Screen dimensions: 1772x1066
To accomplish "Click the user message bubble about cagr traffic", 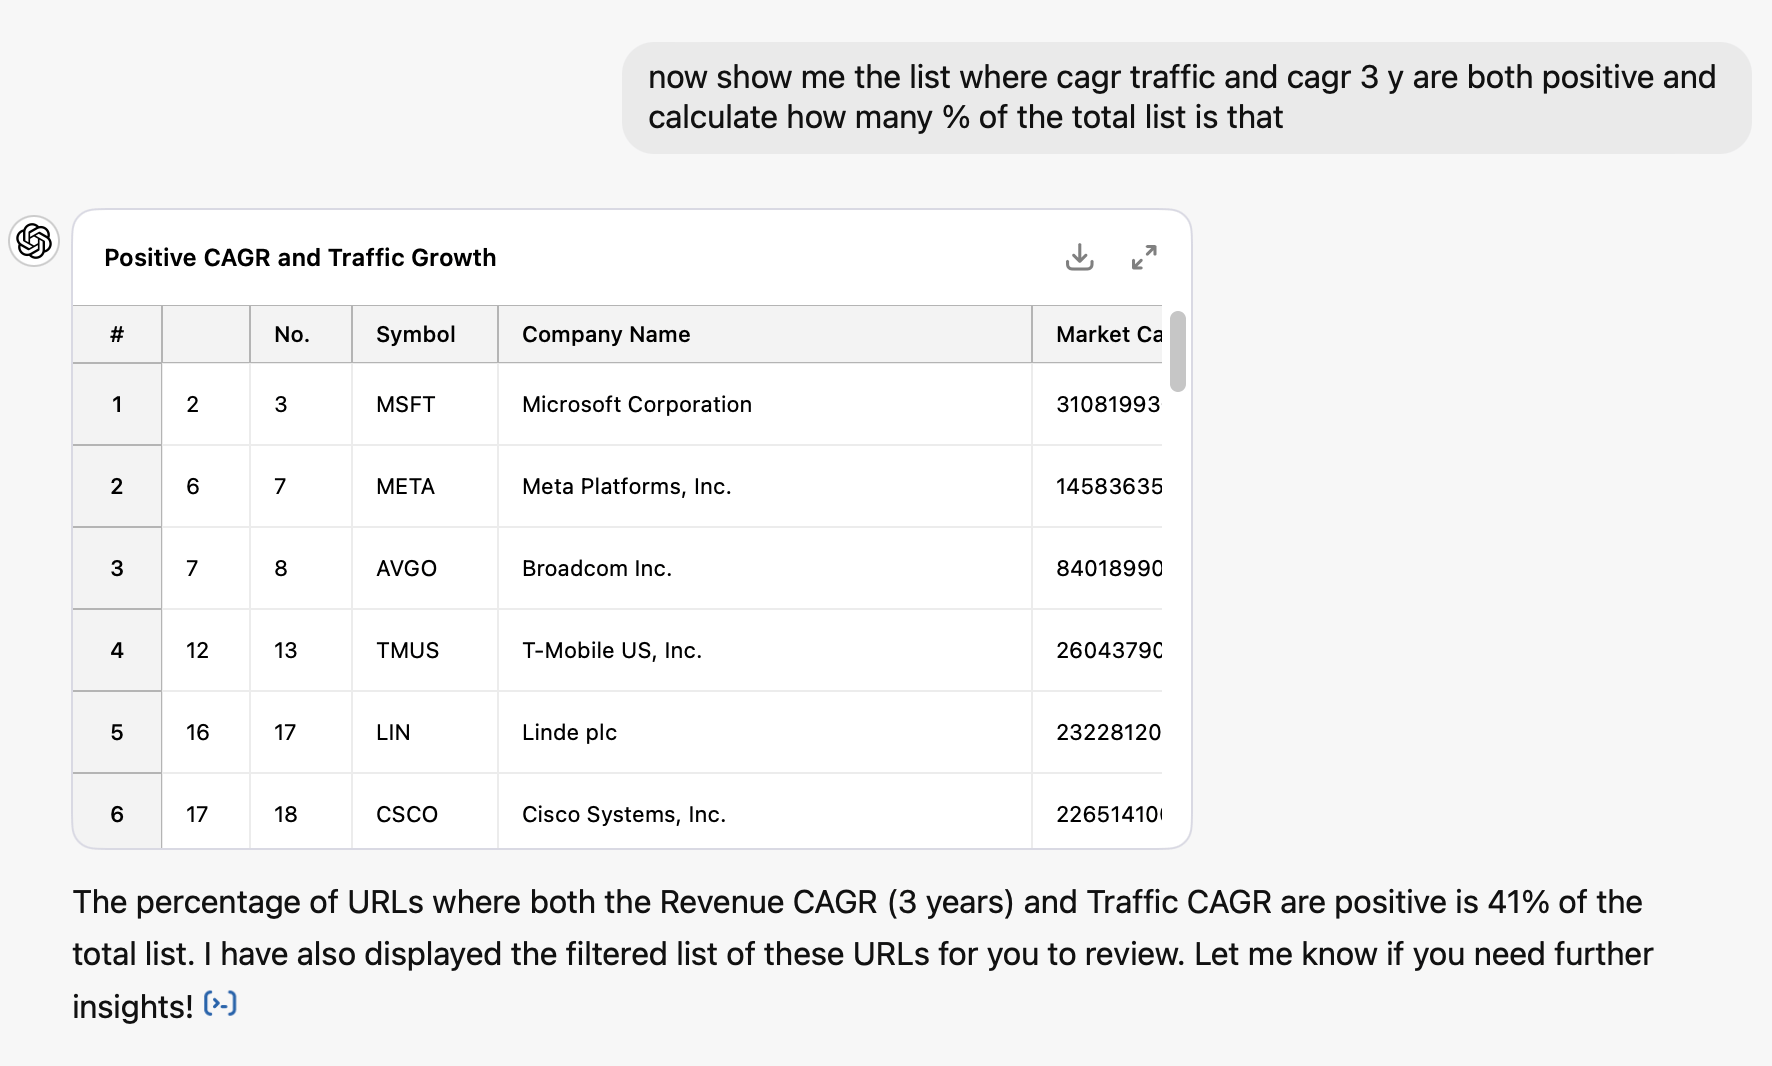I will click(x=1182, y=96).
